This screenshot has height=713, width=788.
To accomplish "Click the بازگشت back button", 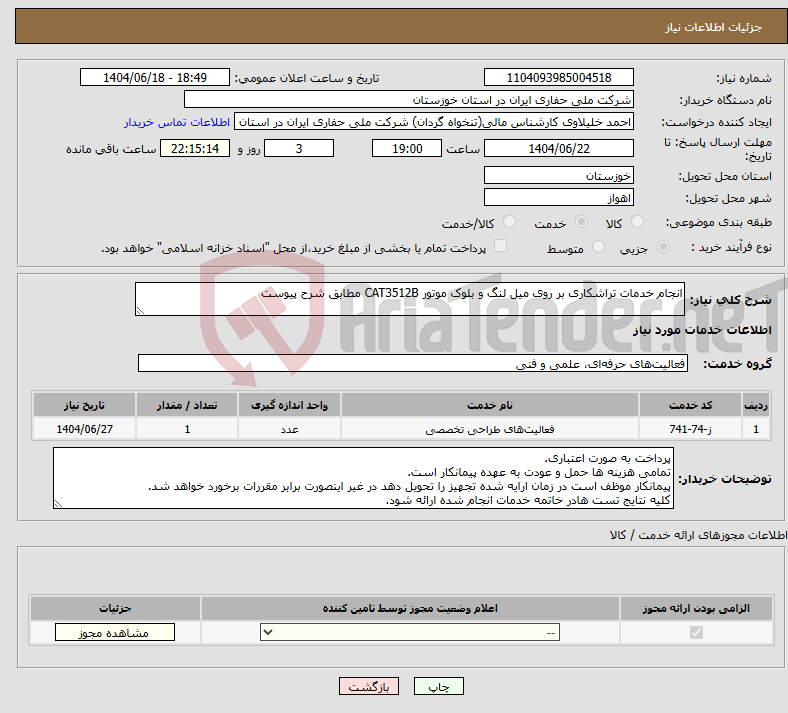I will pos(369,686).
